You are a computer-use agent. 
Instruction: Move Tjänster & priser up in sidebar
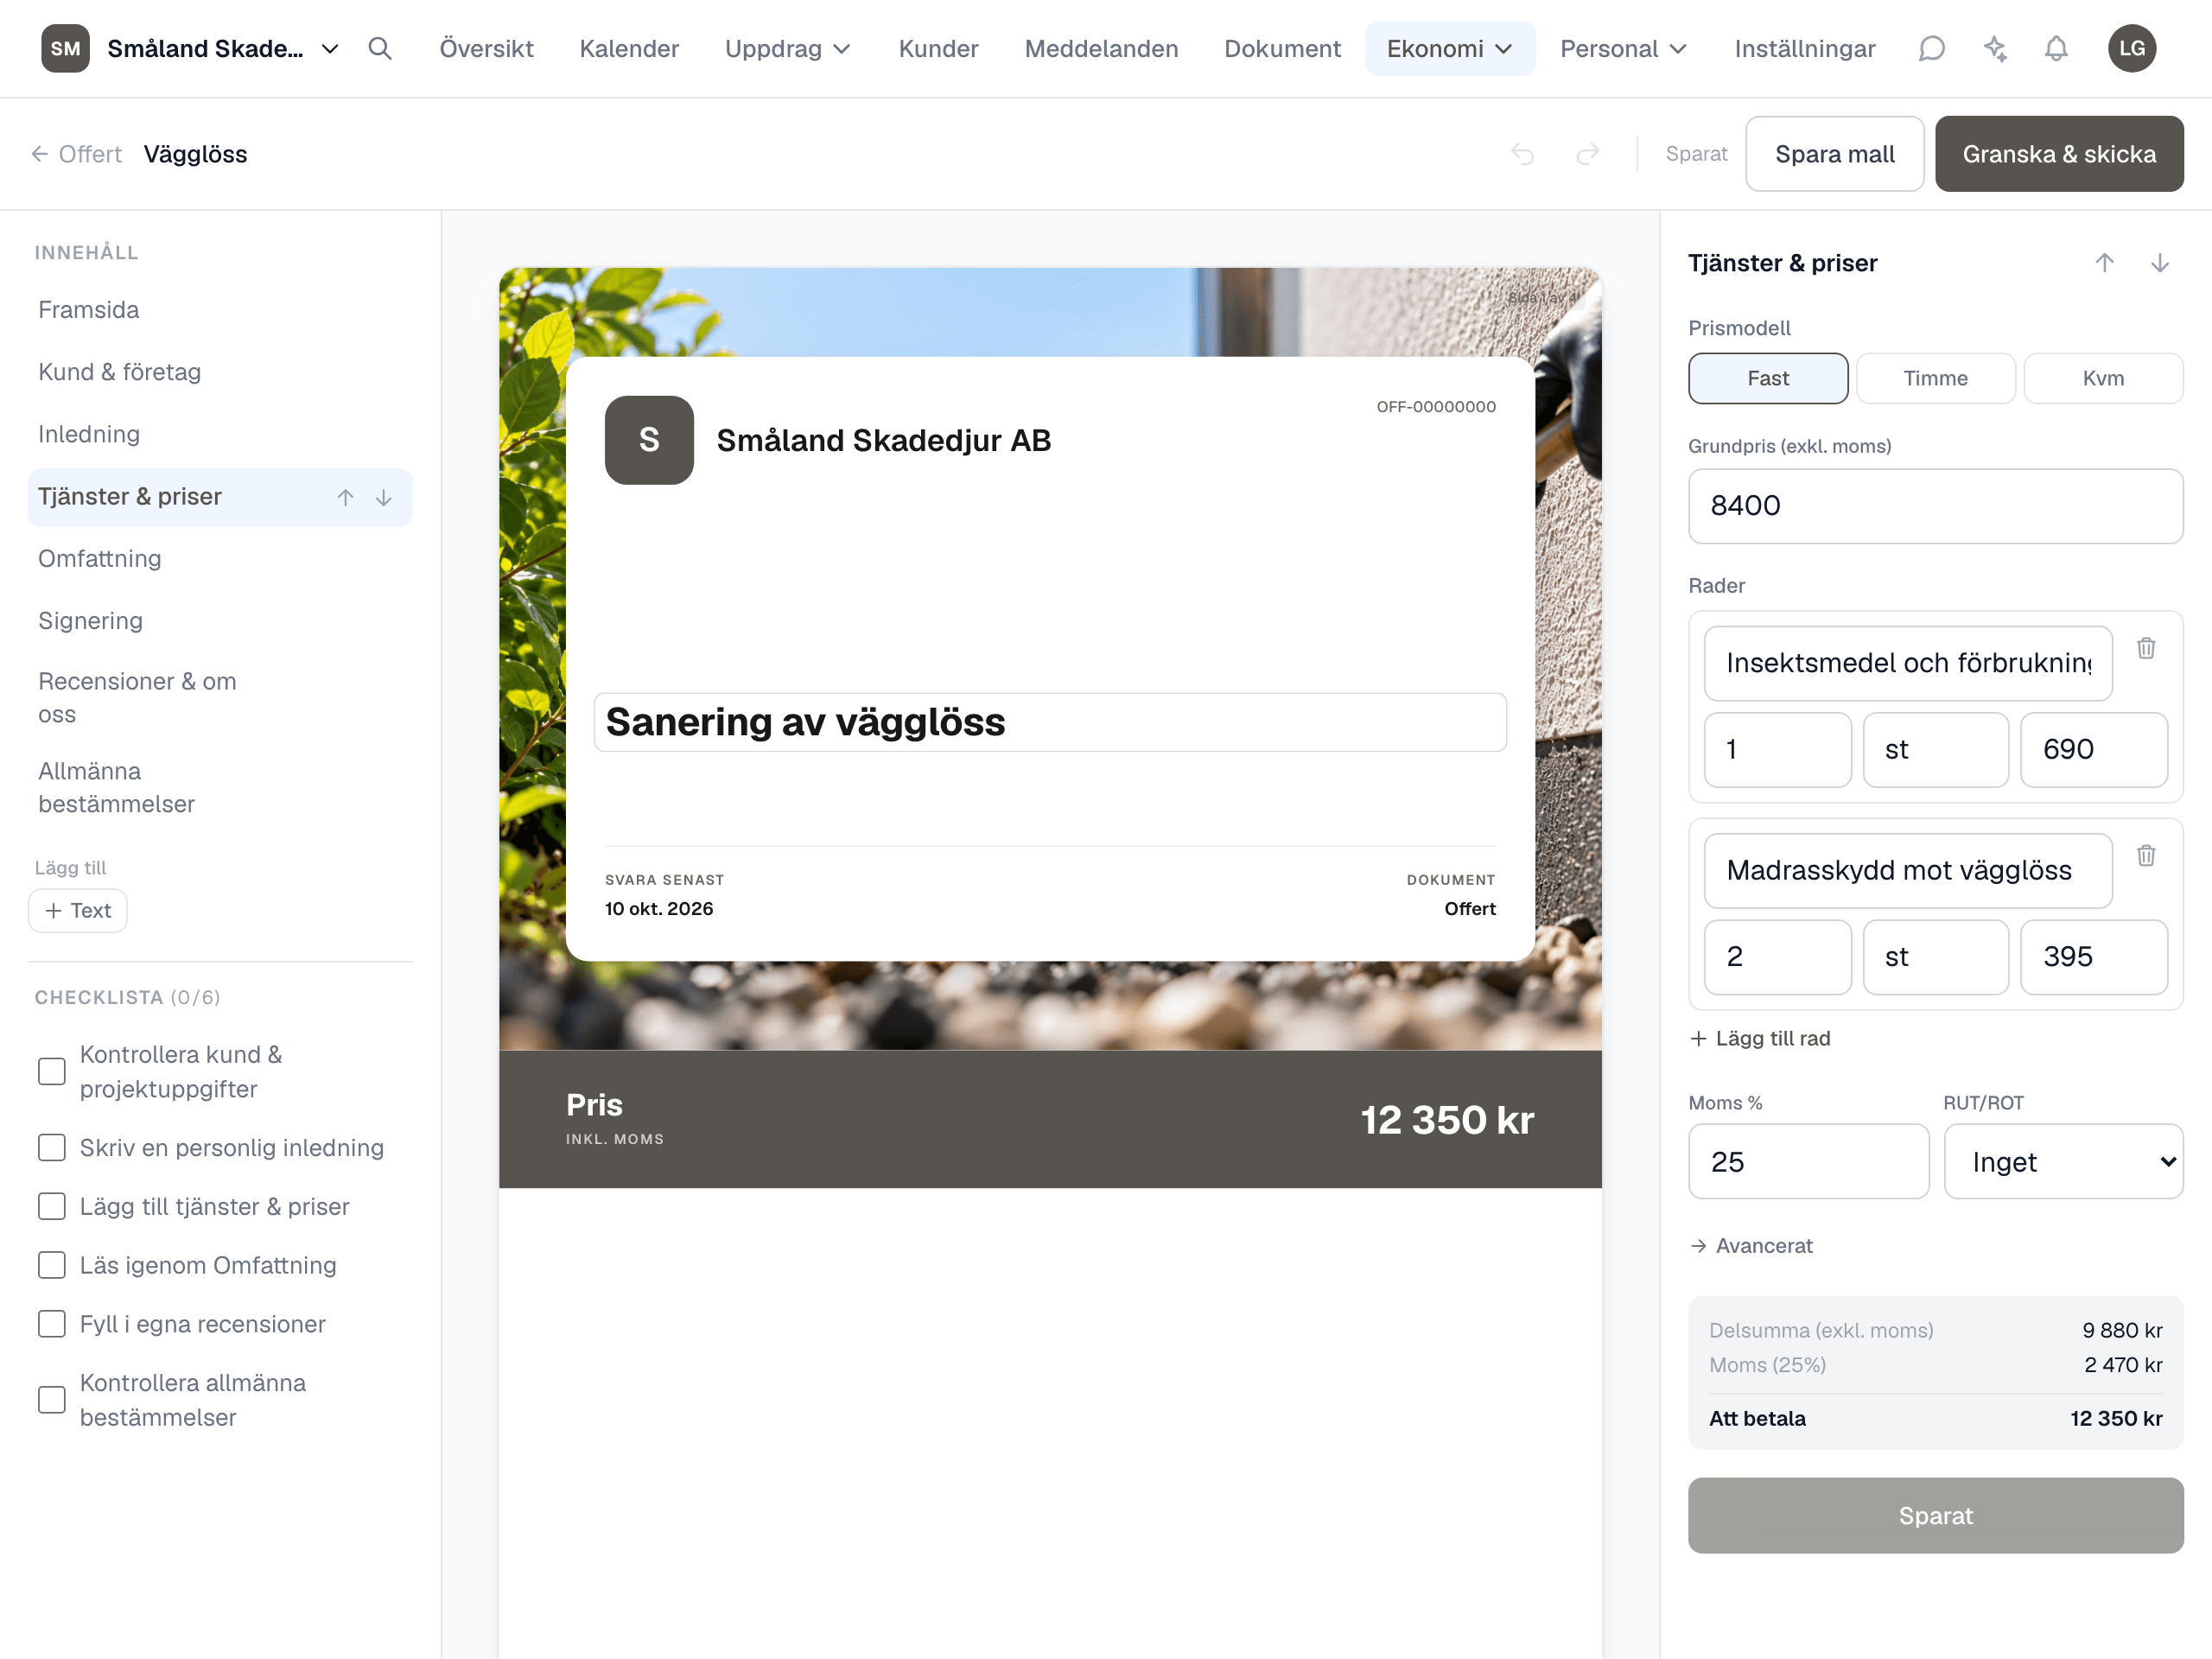pos(346,497)
